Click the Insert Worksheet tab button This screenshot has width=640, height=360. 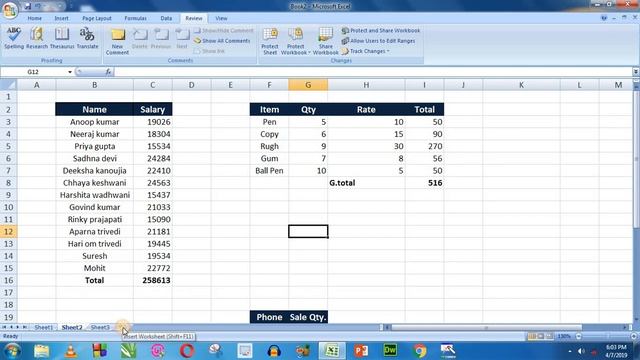click(122, 327)
